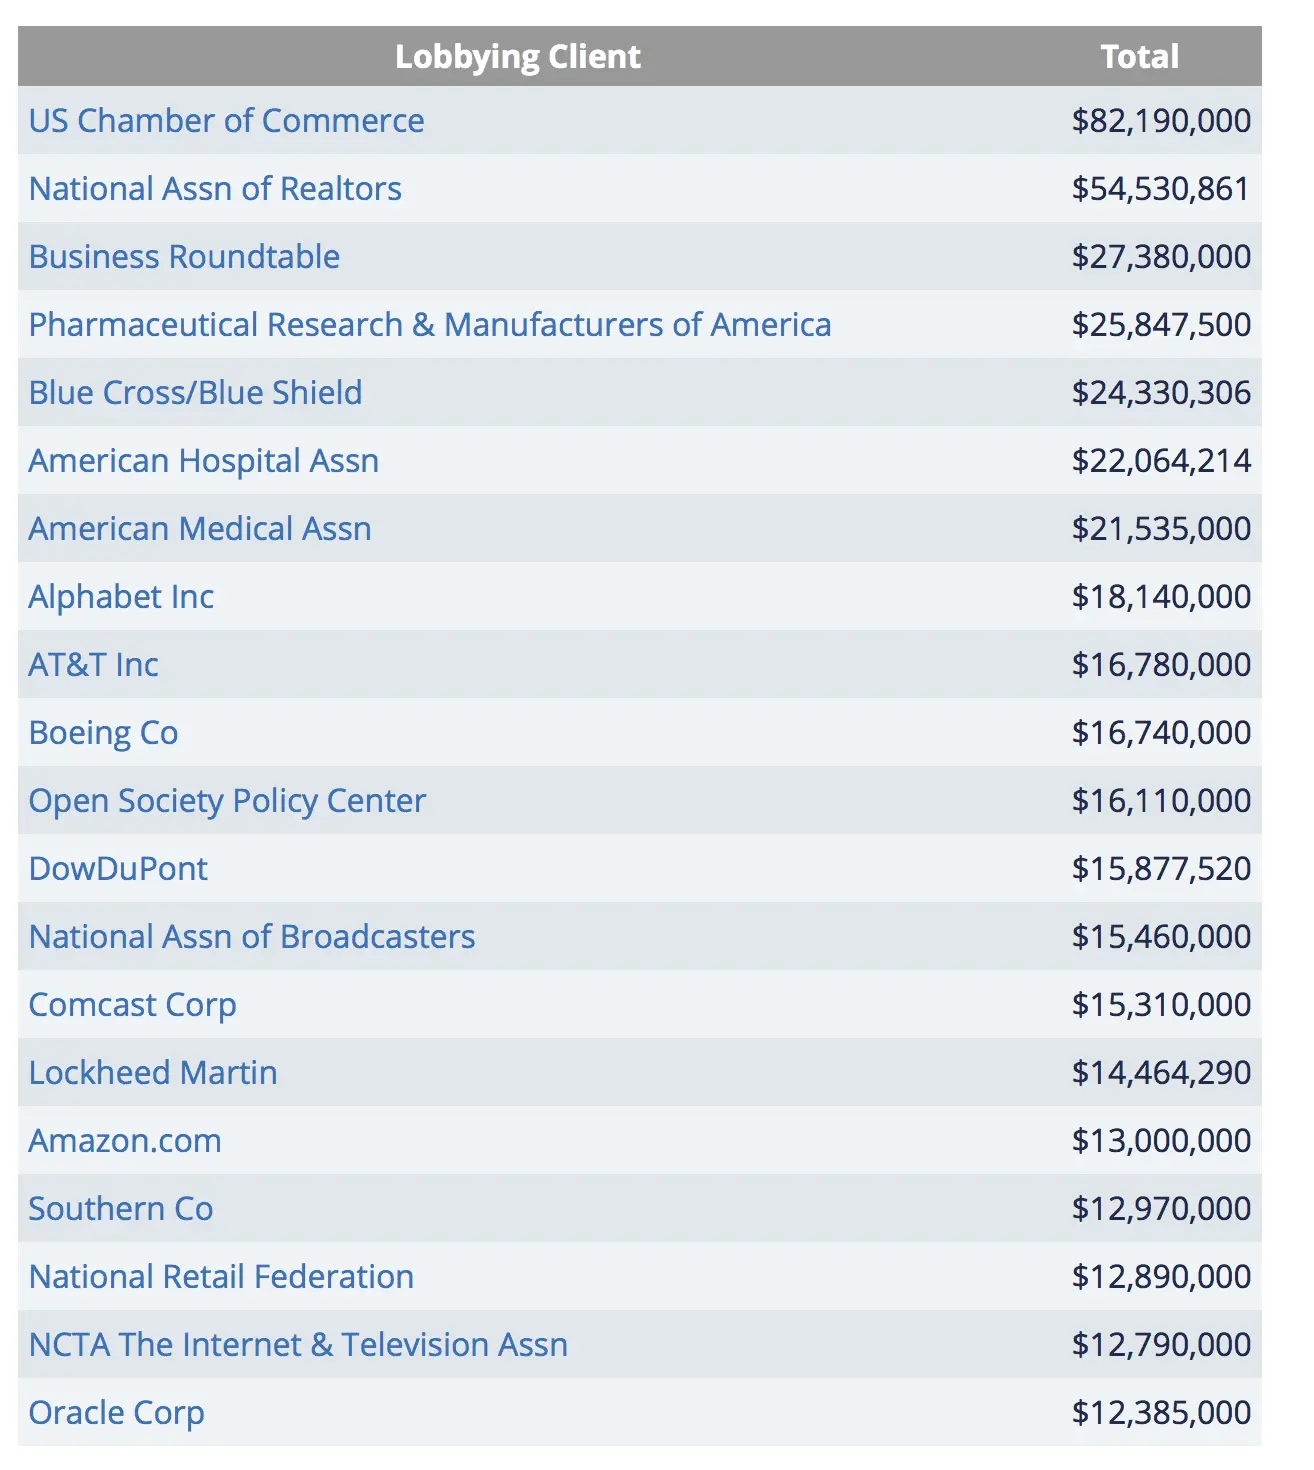Screen dimensions: 1314x1470
Task: Open Open Society Policy Center link
Action: tap(227, 801)
